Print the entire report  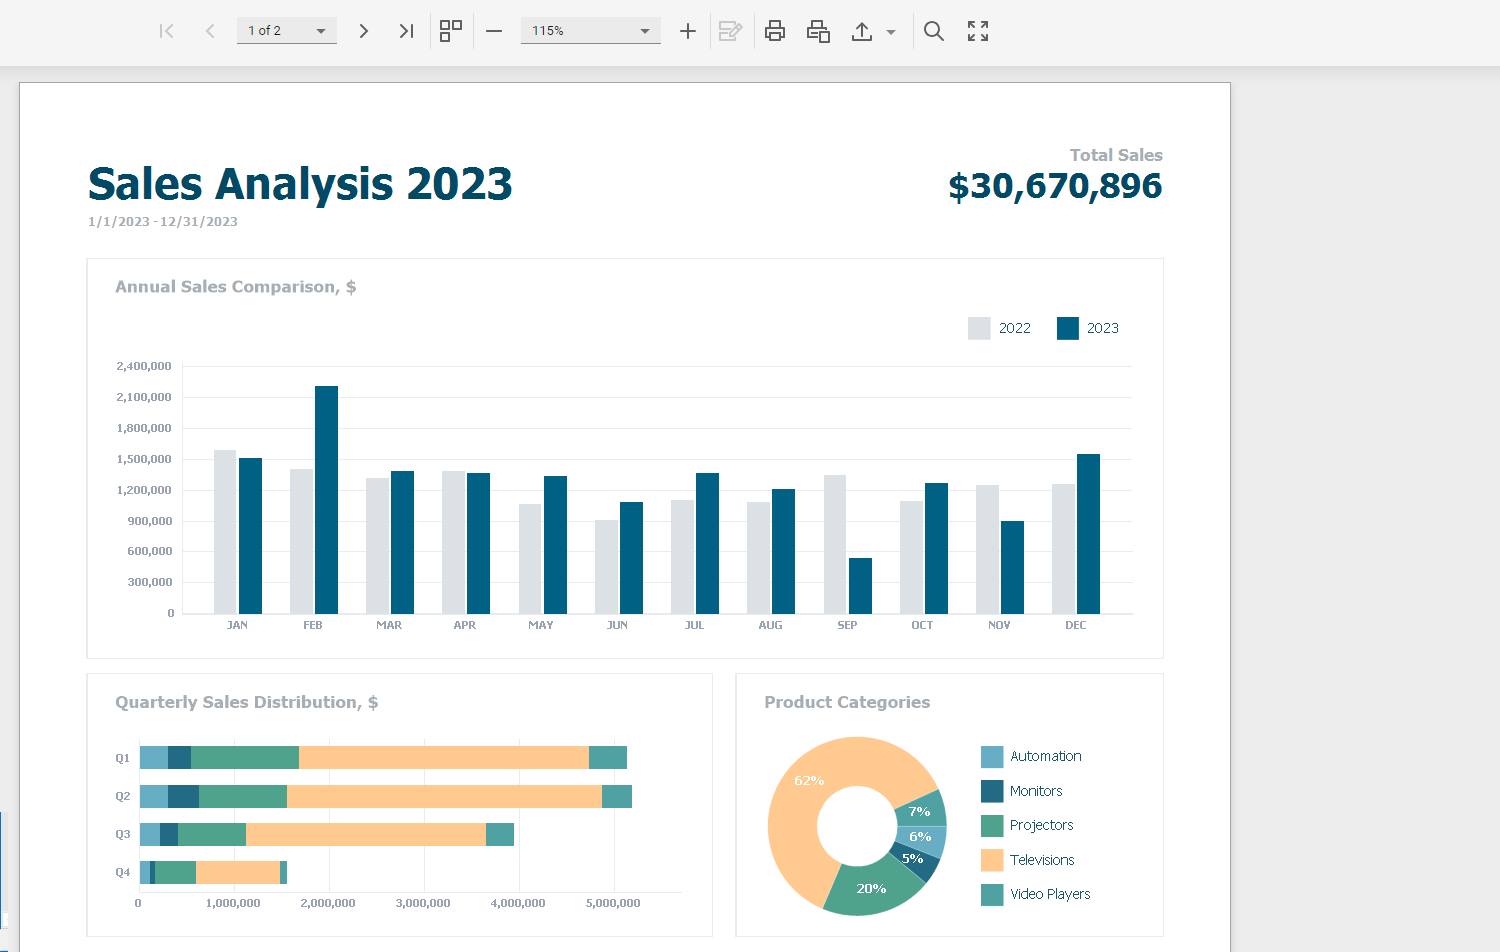[x=775, y=31]
